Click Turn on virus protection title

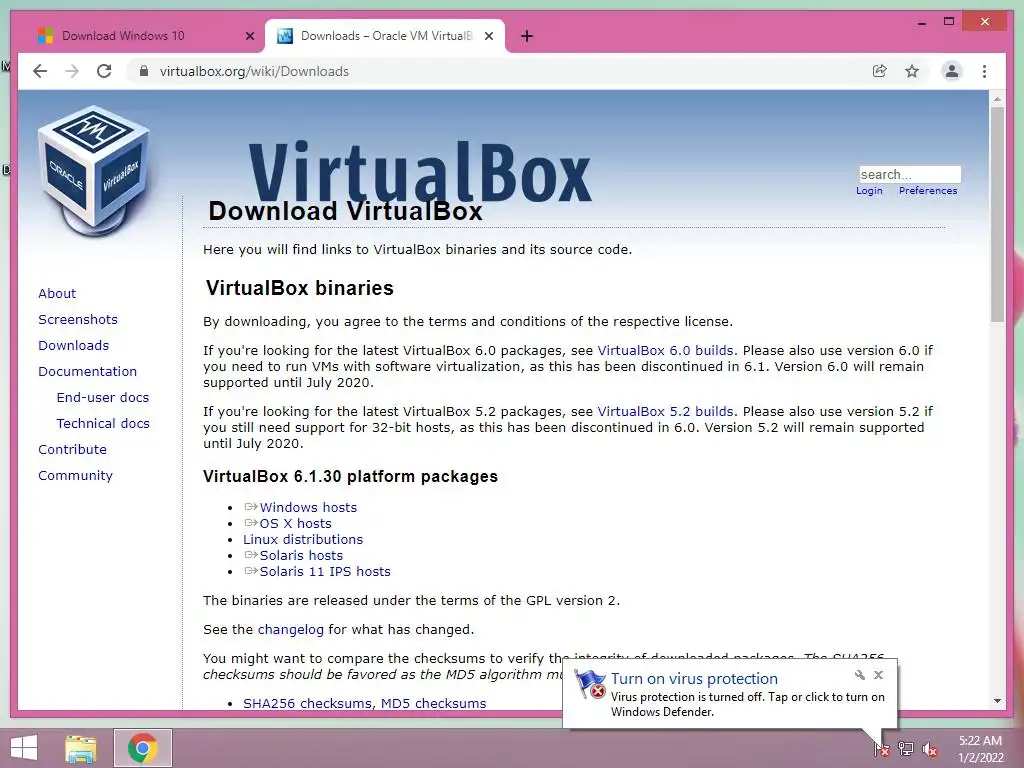pos(694,679)
